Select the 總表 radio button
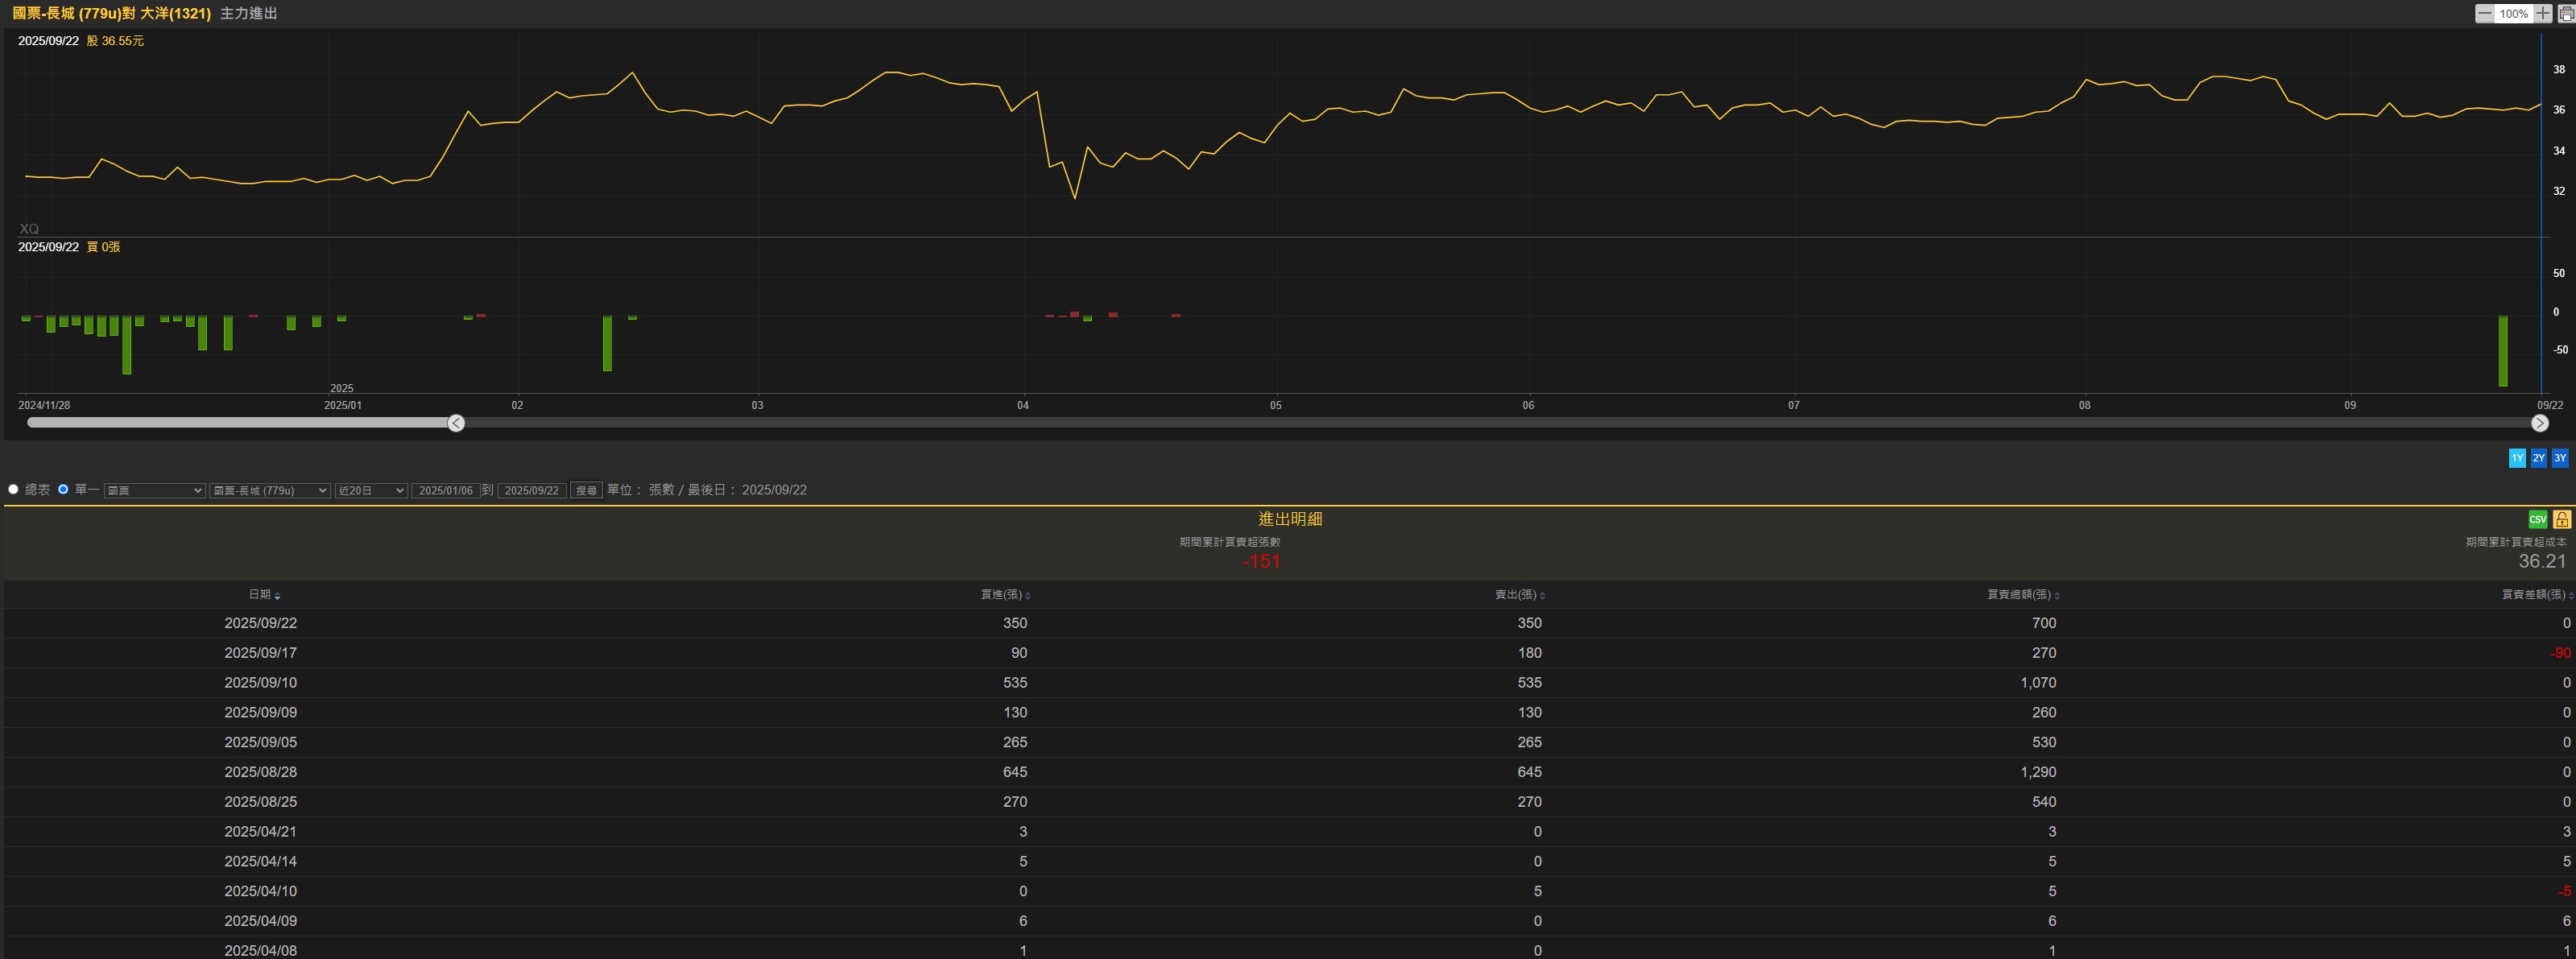The height and width of the screenshot is (959, 2576). [x=13, y=489]
